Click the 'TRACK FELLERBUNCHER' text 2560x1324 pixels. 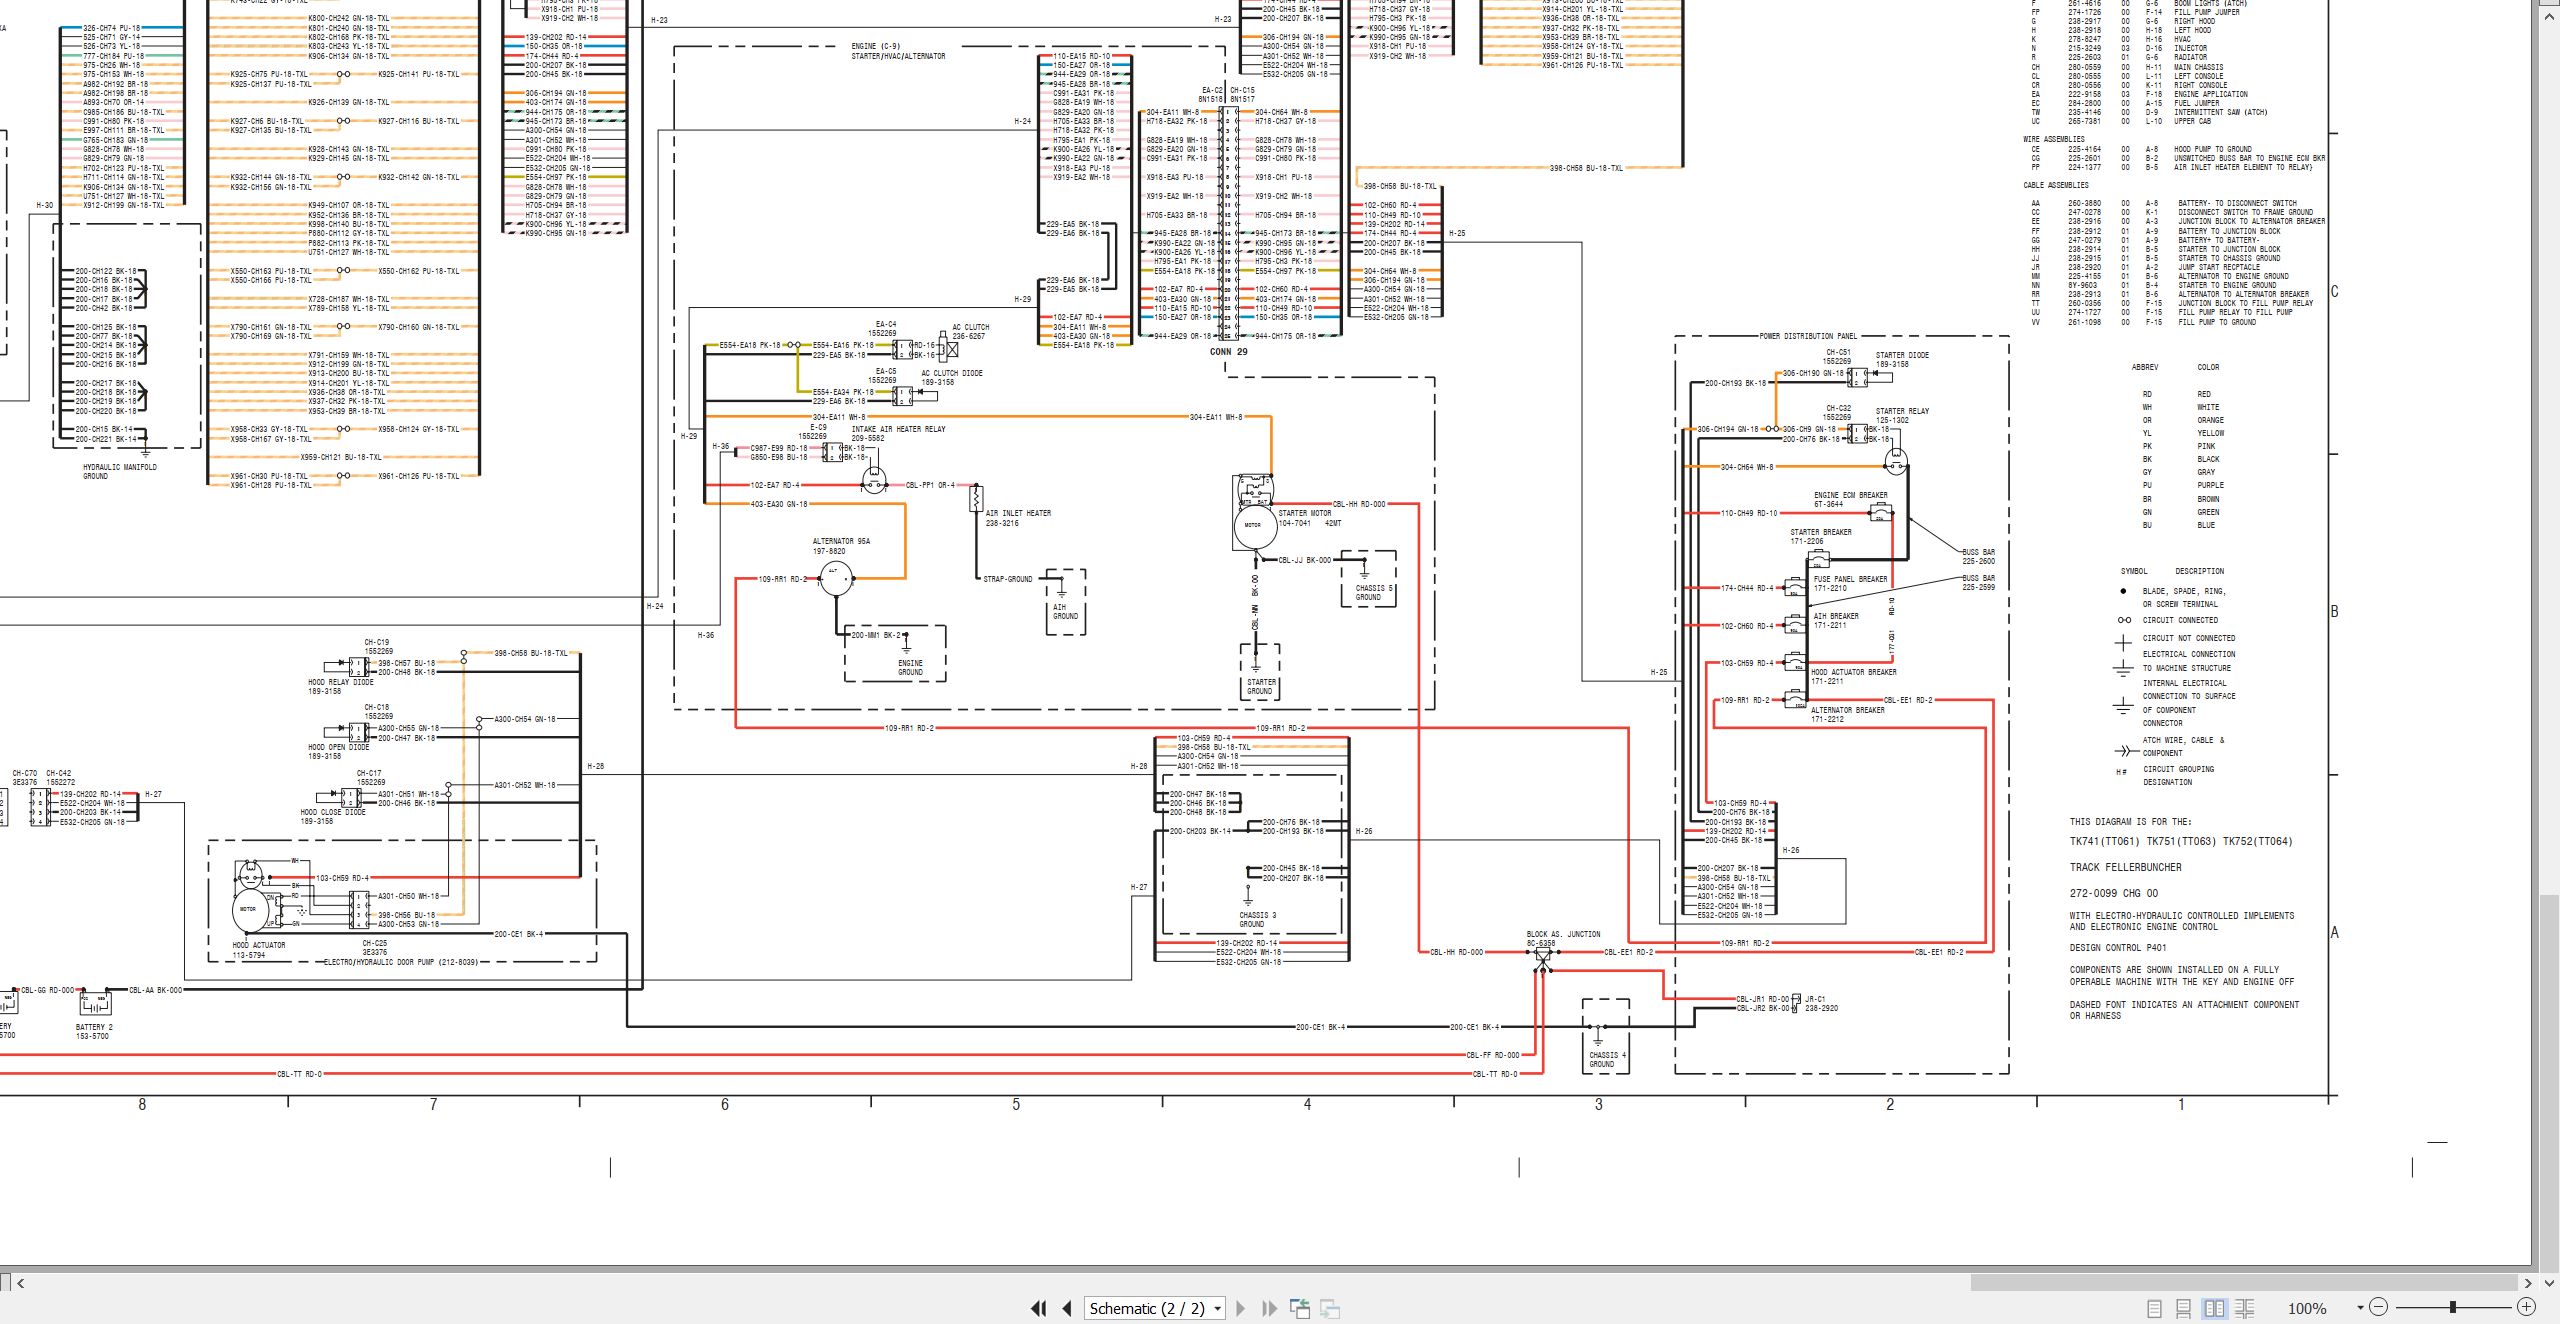click(x=2126, y=867)
